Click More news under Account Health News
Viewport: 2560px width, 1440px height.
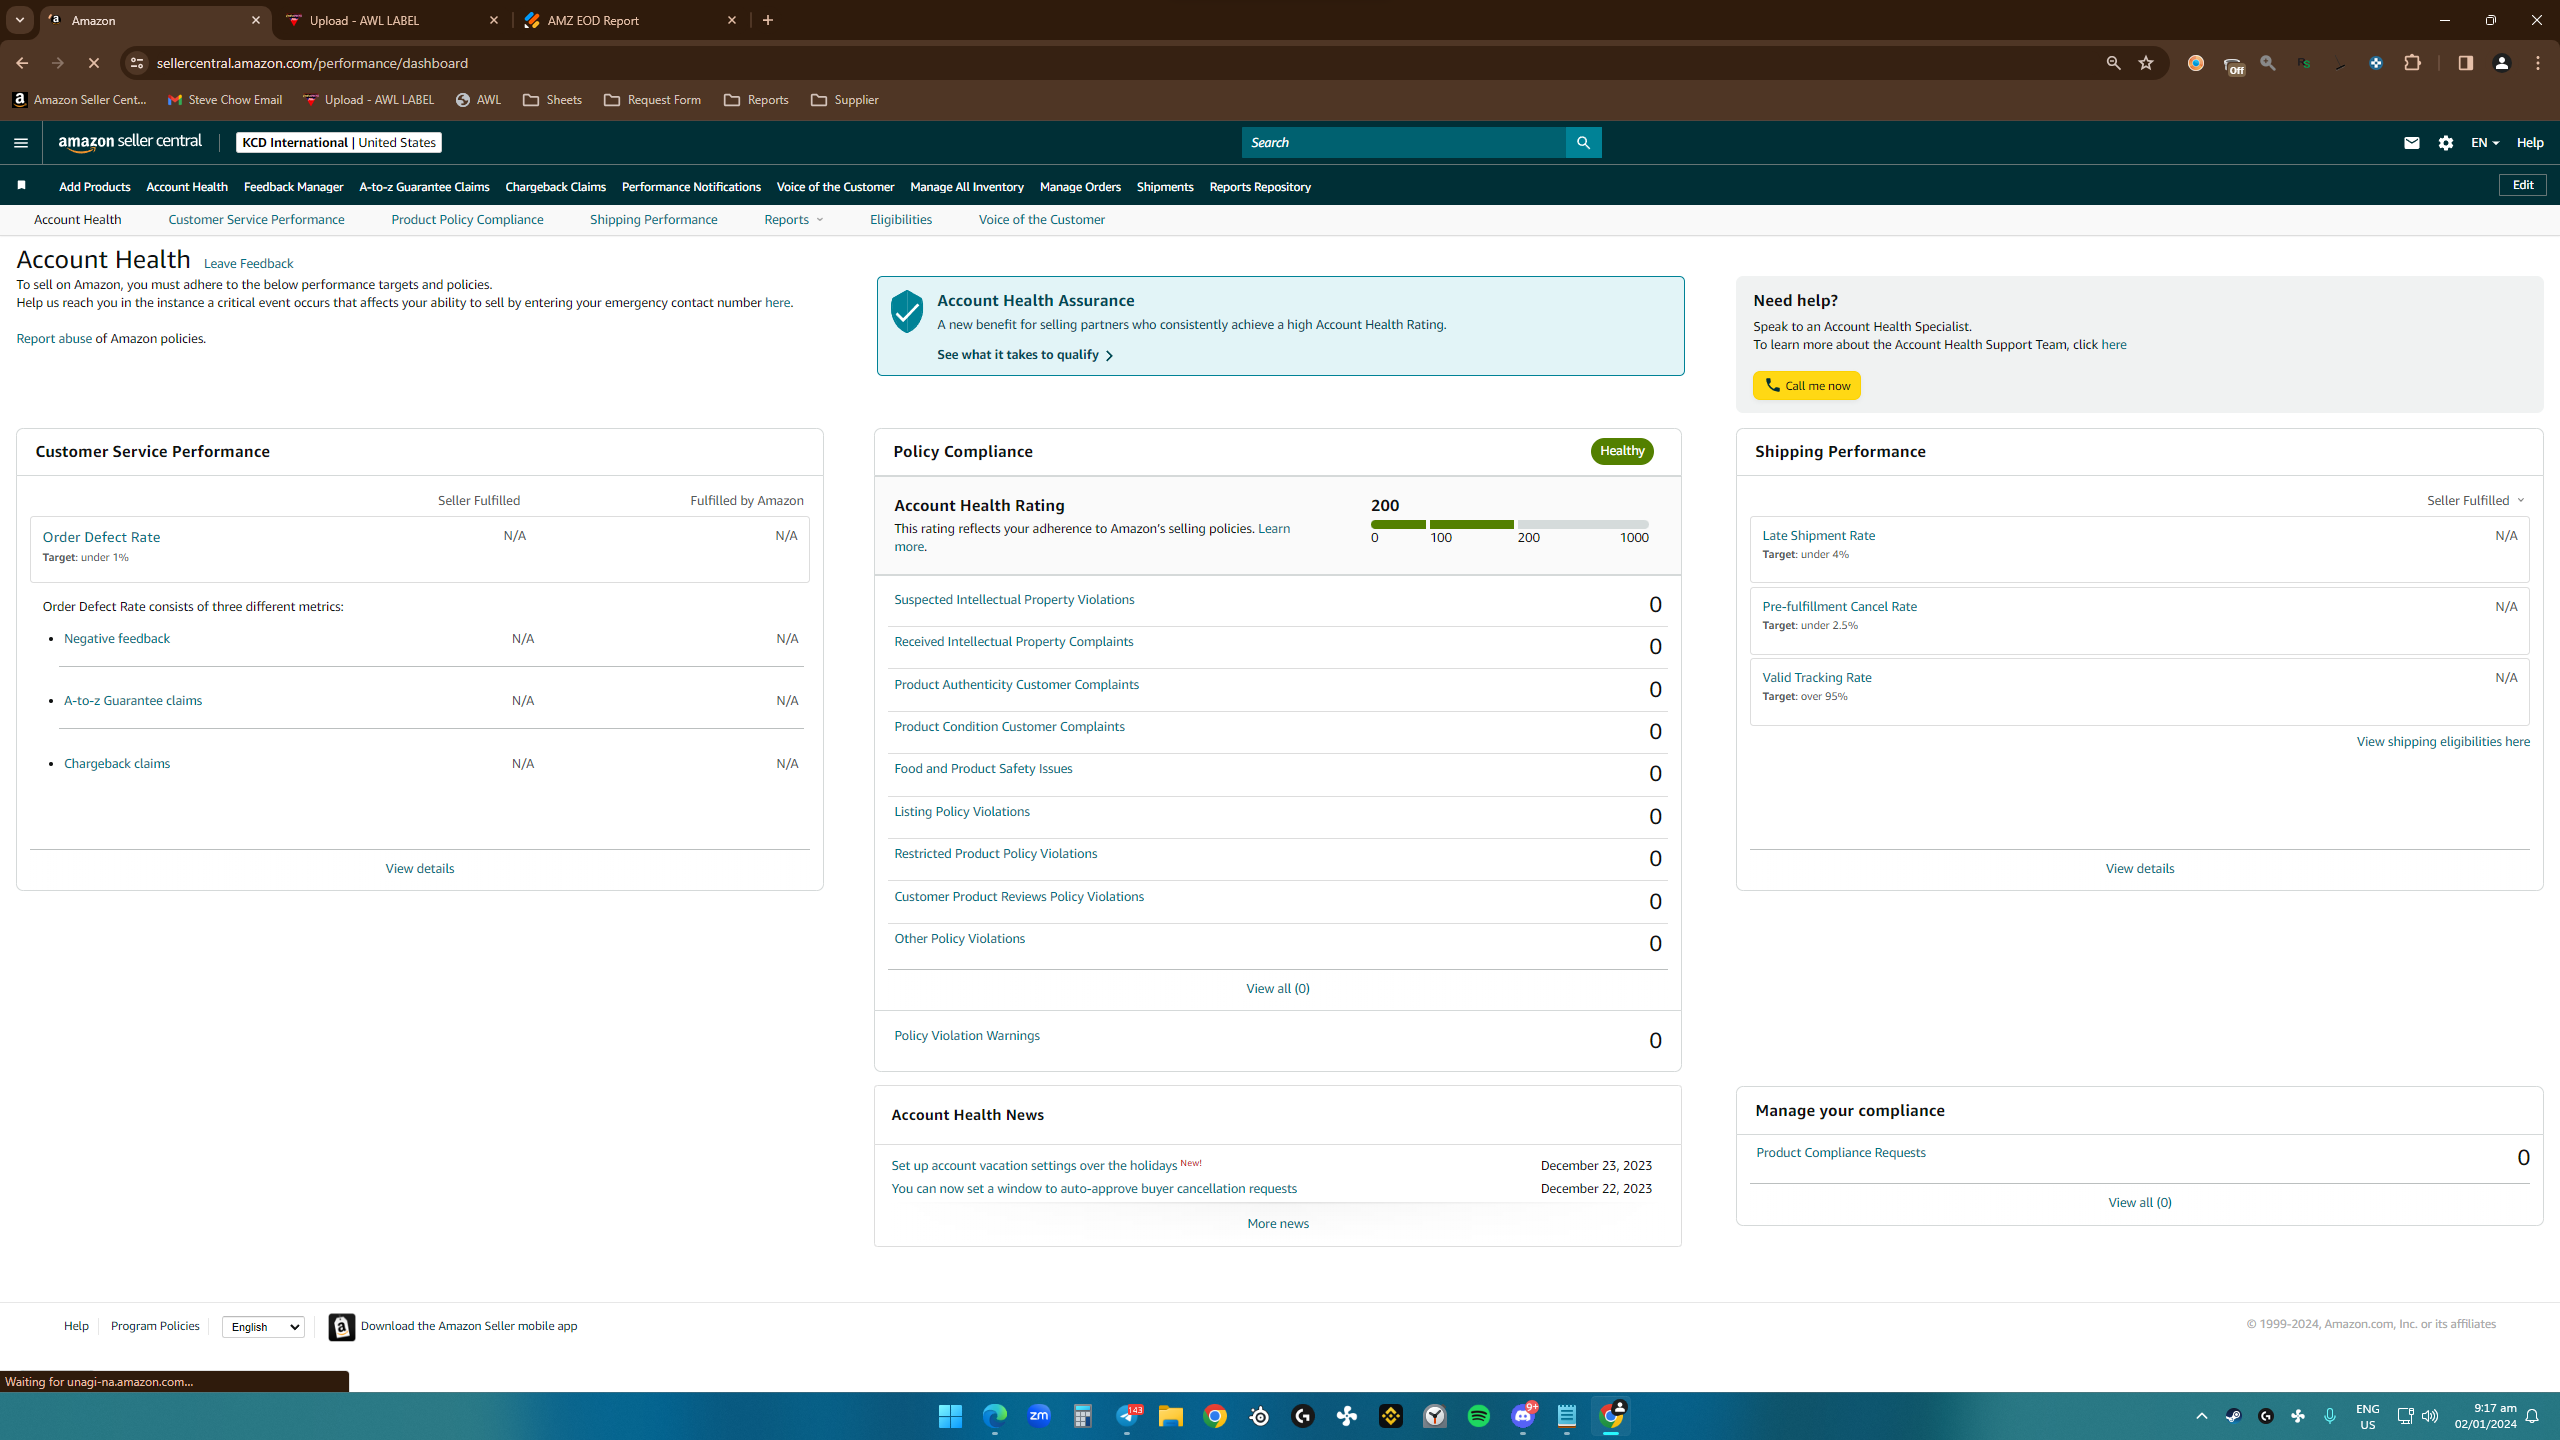click(x=1277, y=1224)
